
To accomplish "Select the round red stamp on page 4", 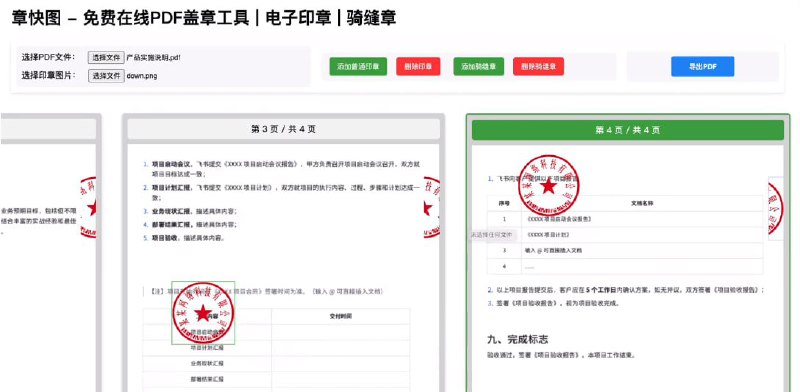I will 548,186.
